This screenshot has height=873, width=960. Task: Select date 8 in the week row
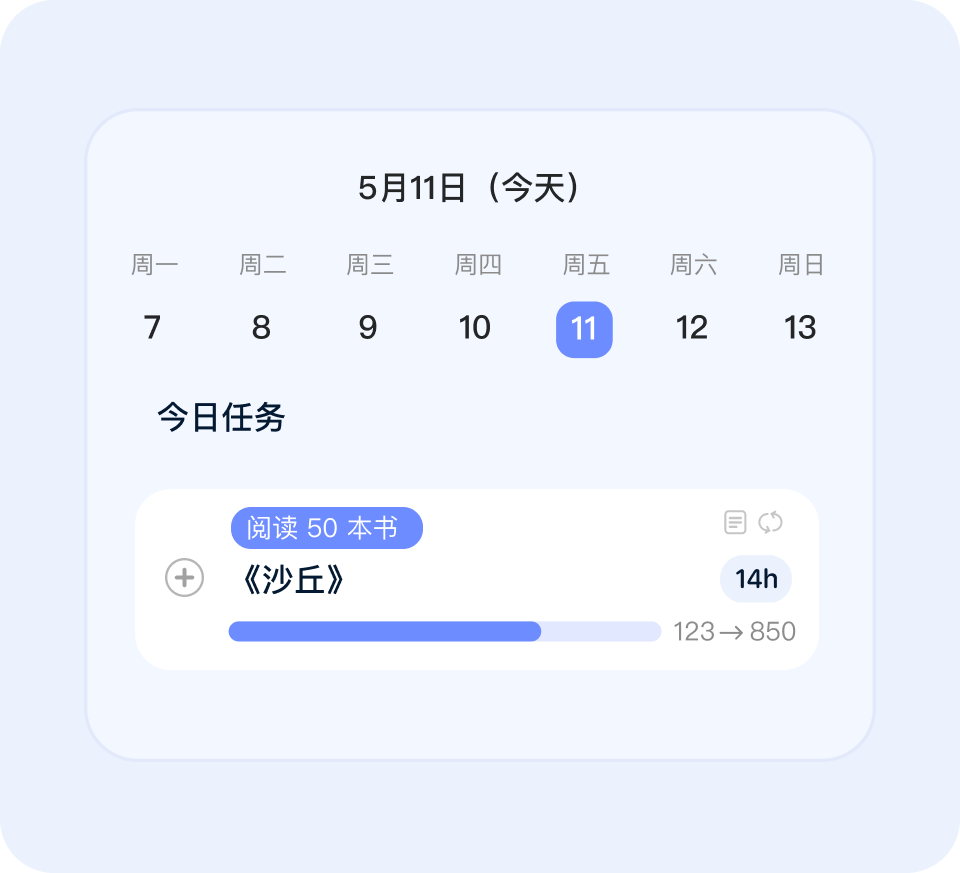[261, 328]
